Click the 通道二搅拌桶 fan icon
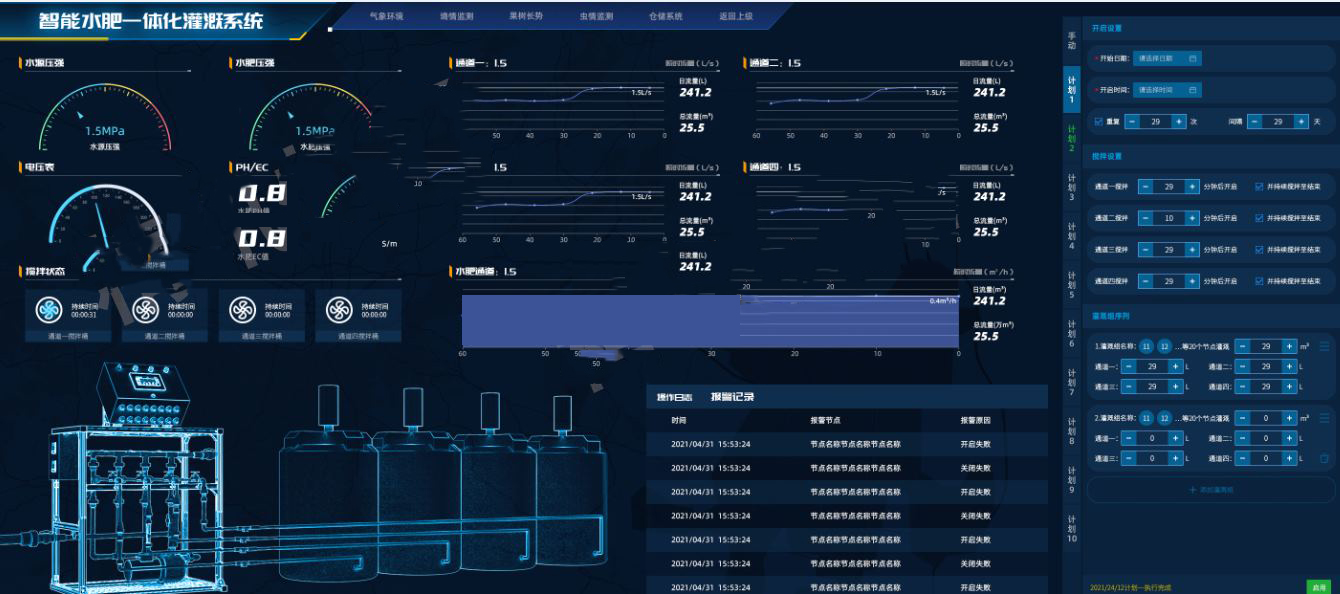1340x594 pixels. [146, 311]
